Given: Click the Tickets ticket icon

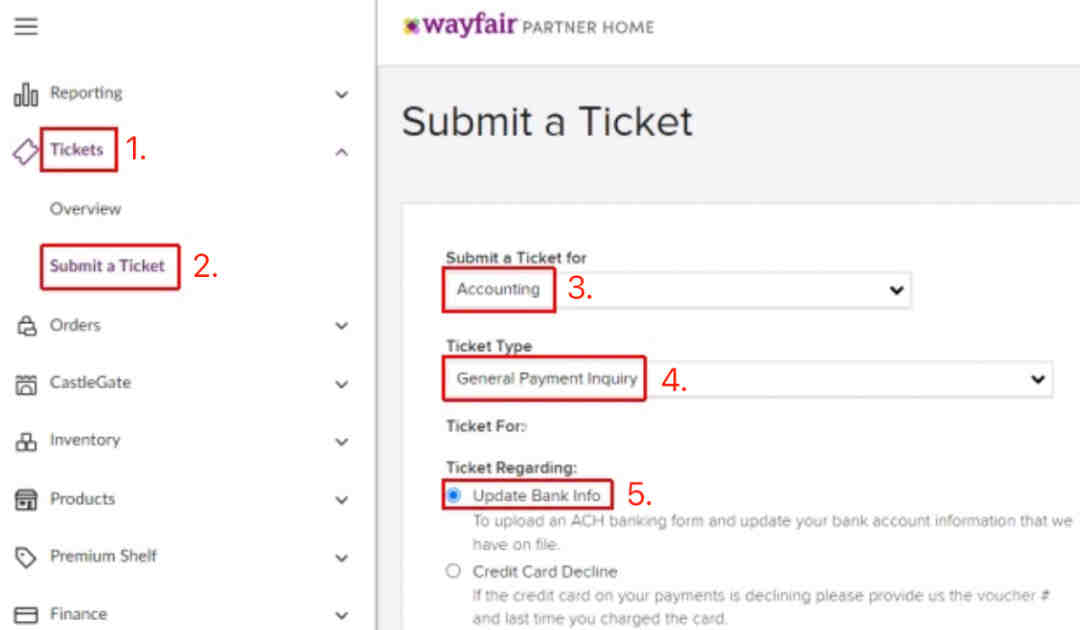Looking at the screenshot, I should pyautogui.click(x=25, y=151).
